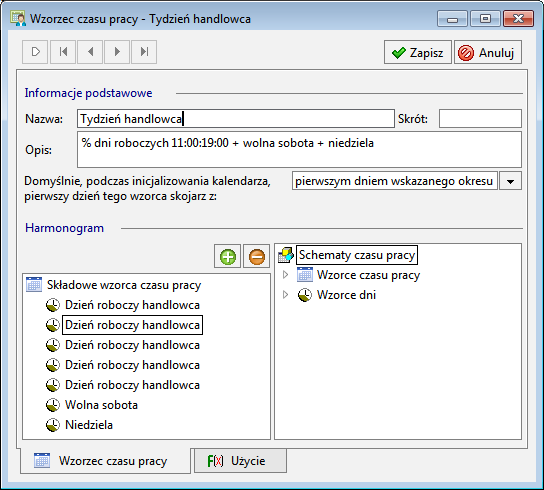Go to the first record navigation arrow
Image resolution: width=544 pixels, height=490 pixels.
(63, 52)
